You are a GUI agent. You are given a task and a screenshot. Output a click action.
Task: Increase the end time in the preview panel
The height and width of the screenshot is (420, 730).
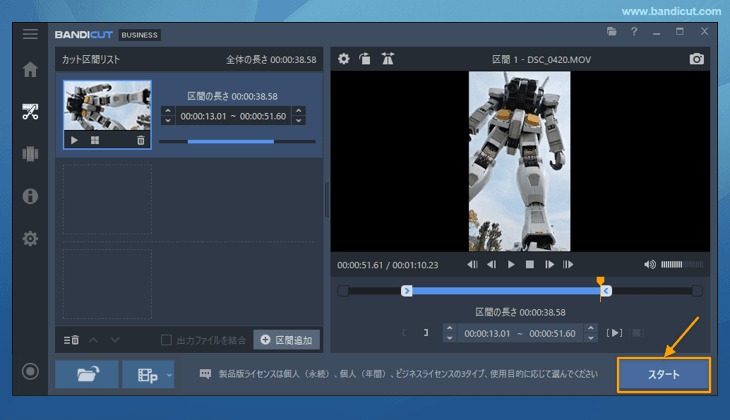[x=591, y=328]
